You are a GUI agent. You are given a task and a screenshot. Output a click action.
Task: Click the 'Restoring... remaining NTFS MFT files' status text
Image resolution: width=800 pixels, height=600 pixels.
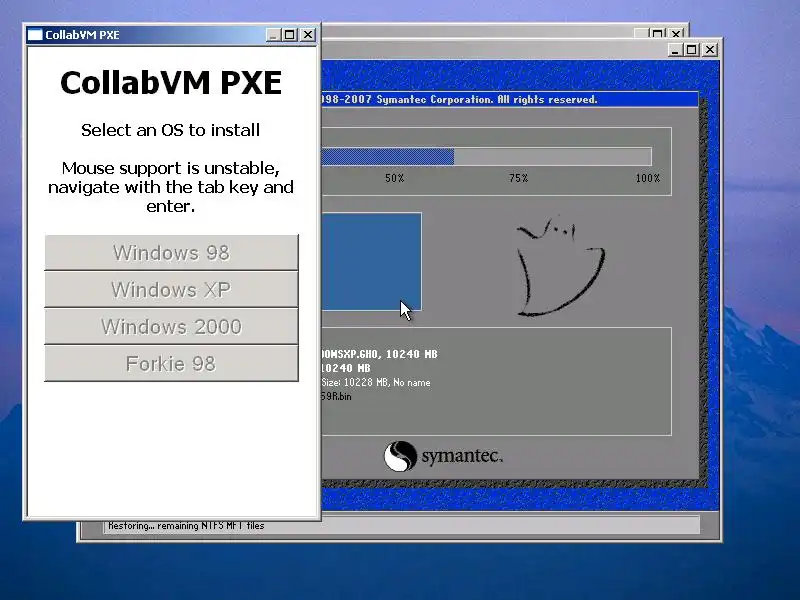tap(186, 526)
